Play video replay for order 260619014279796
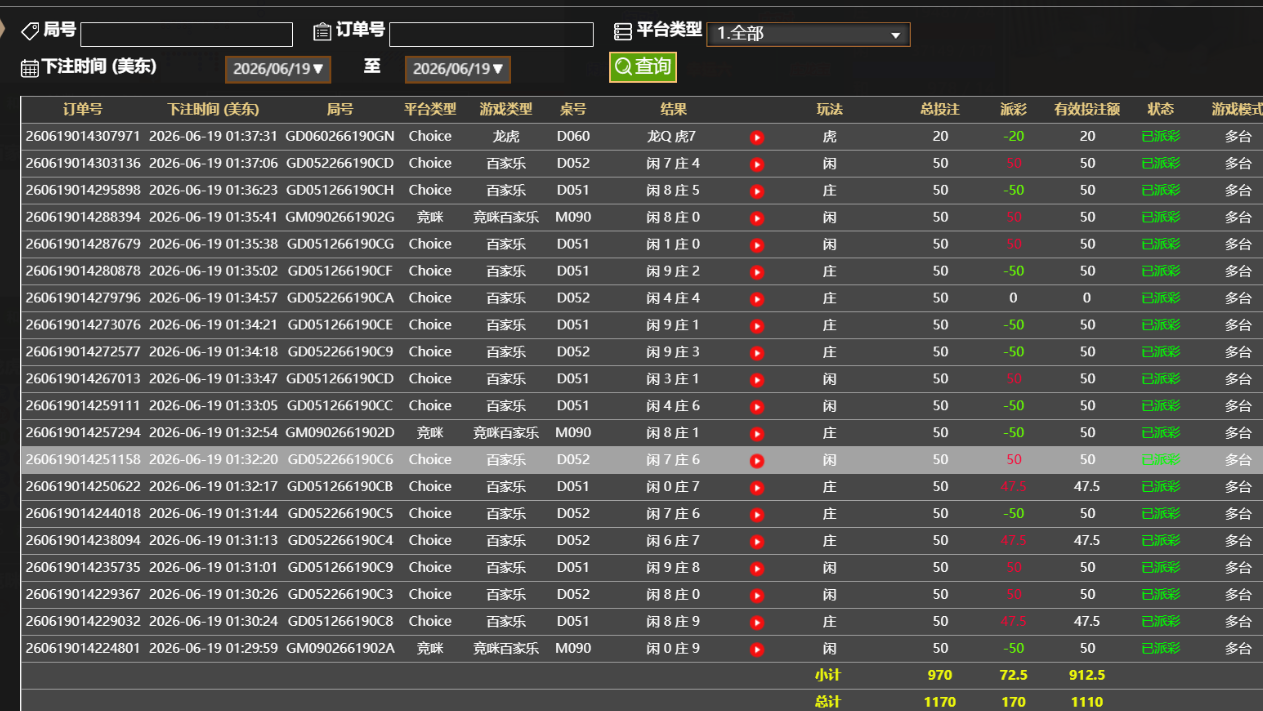The height and width of the screenshot is (711, 1263). tap(757, 299)
